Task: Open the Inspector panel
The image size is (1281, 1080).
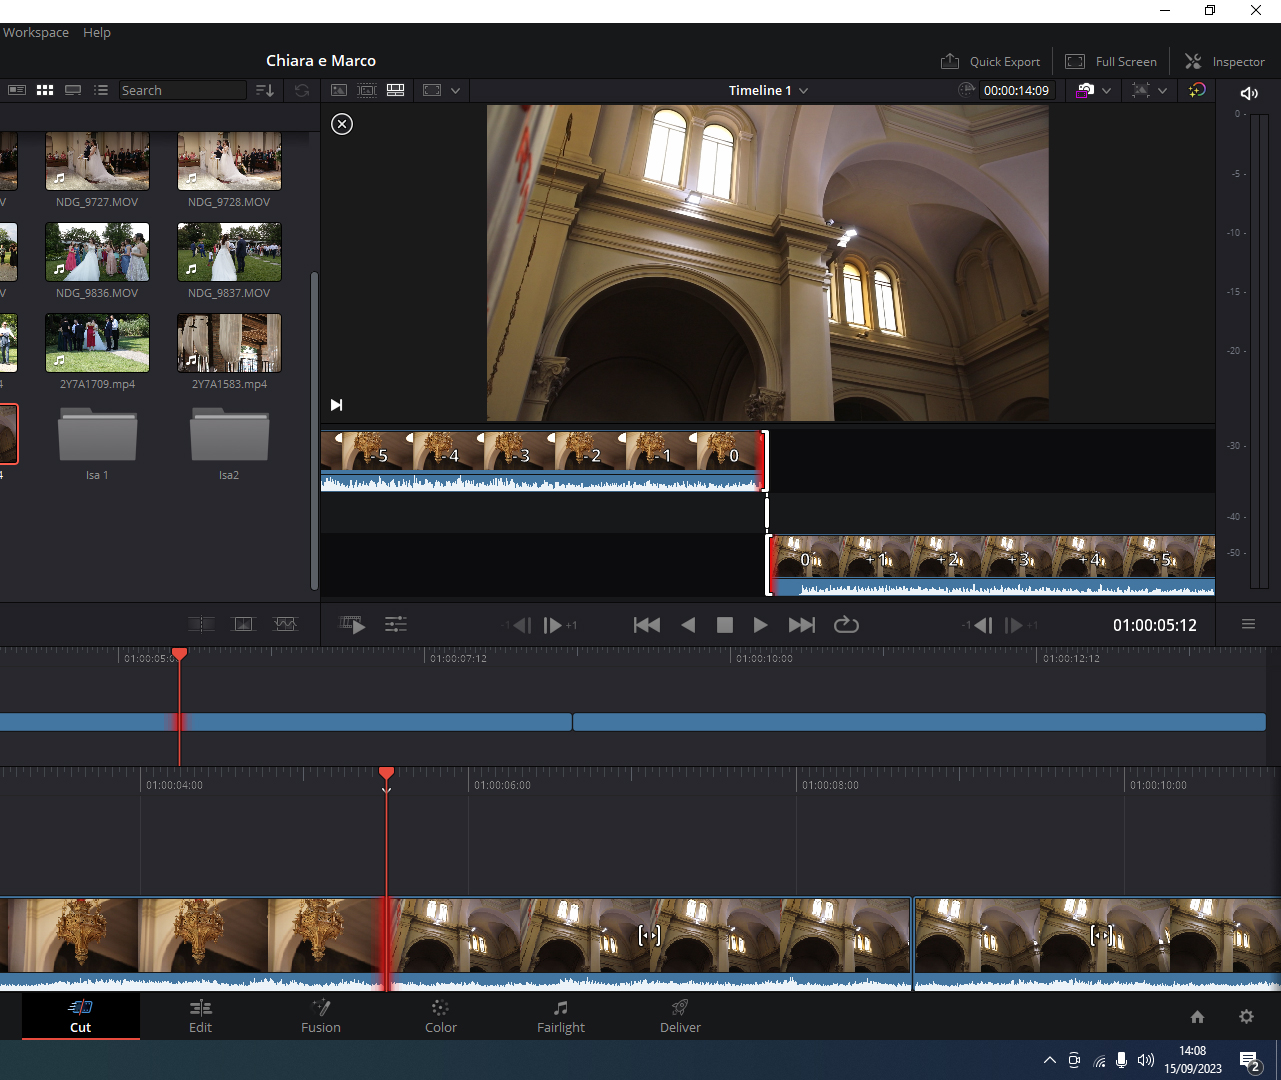Action: pyautogui.click(x=1225, y=61)
